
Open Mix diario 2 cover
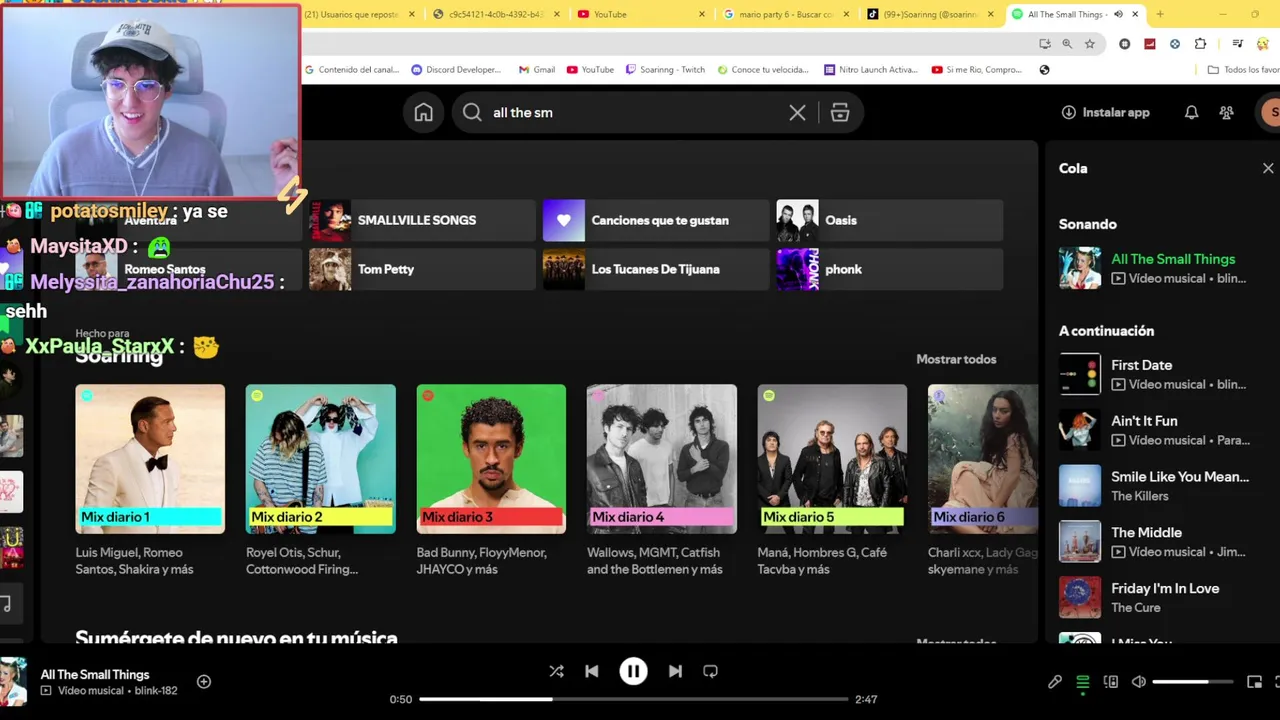321,459
